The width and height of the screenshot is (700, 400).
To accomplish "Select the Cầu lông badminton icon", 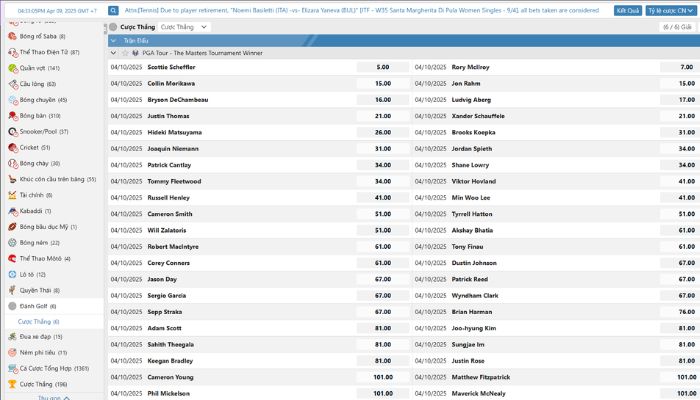I will 12,84.
